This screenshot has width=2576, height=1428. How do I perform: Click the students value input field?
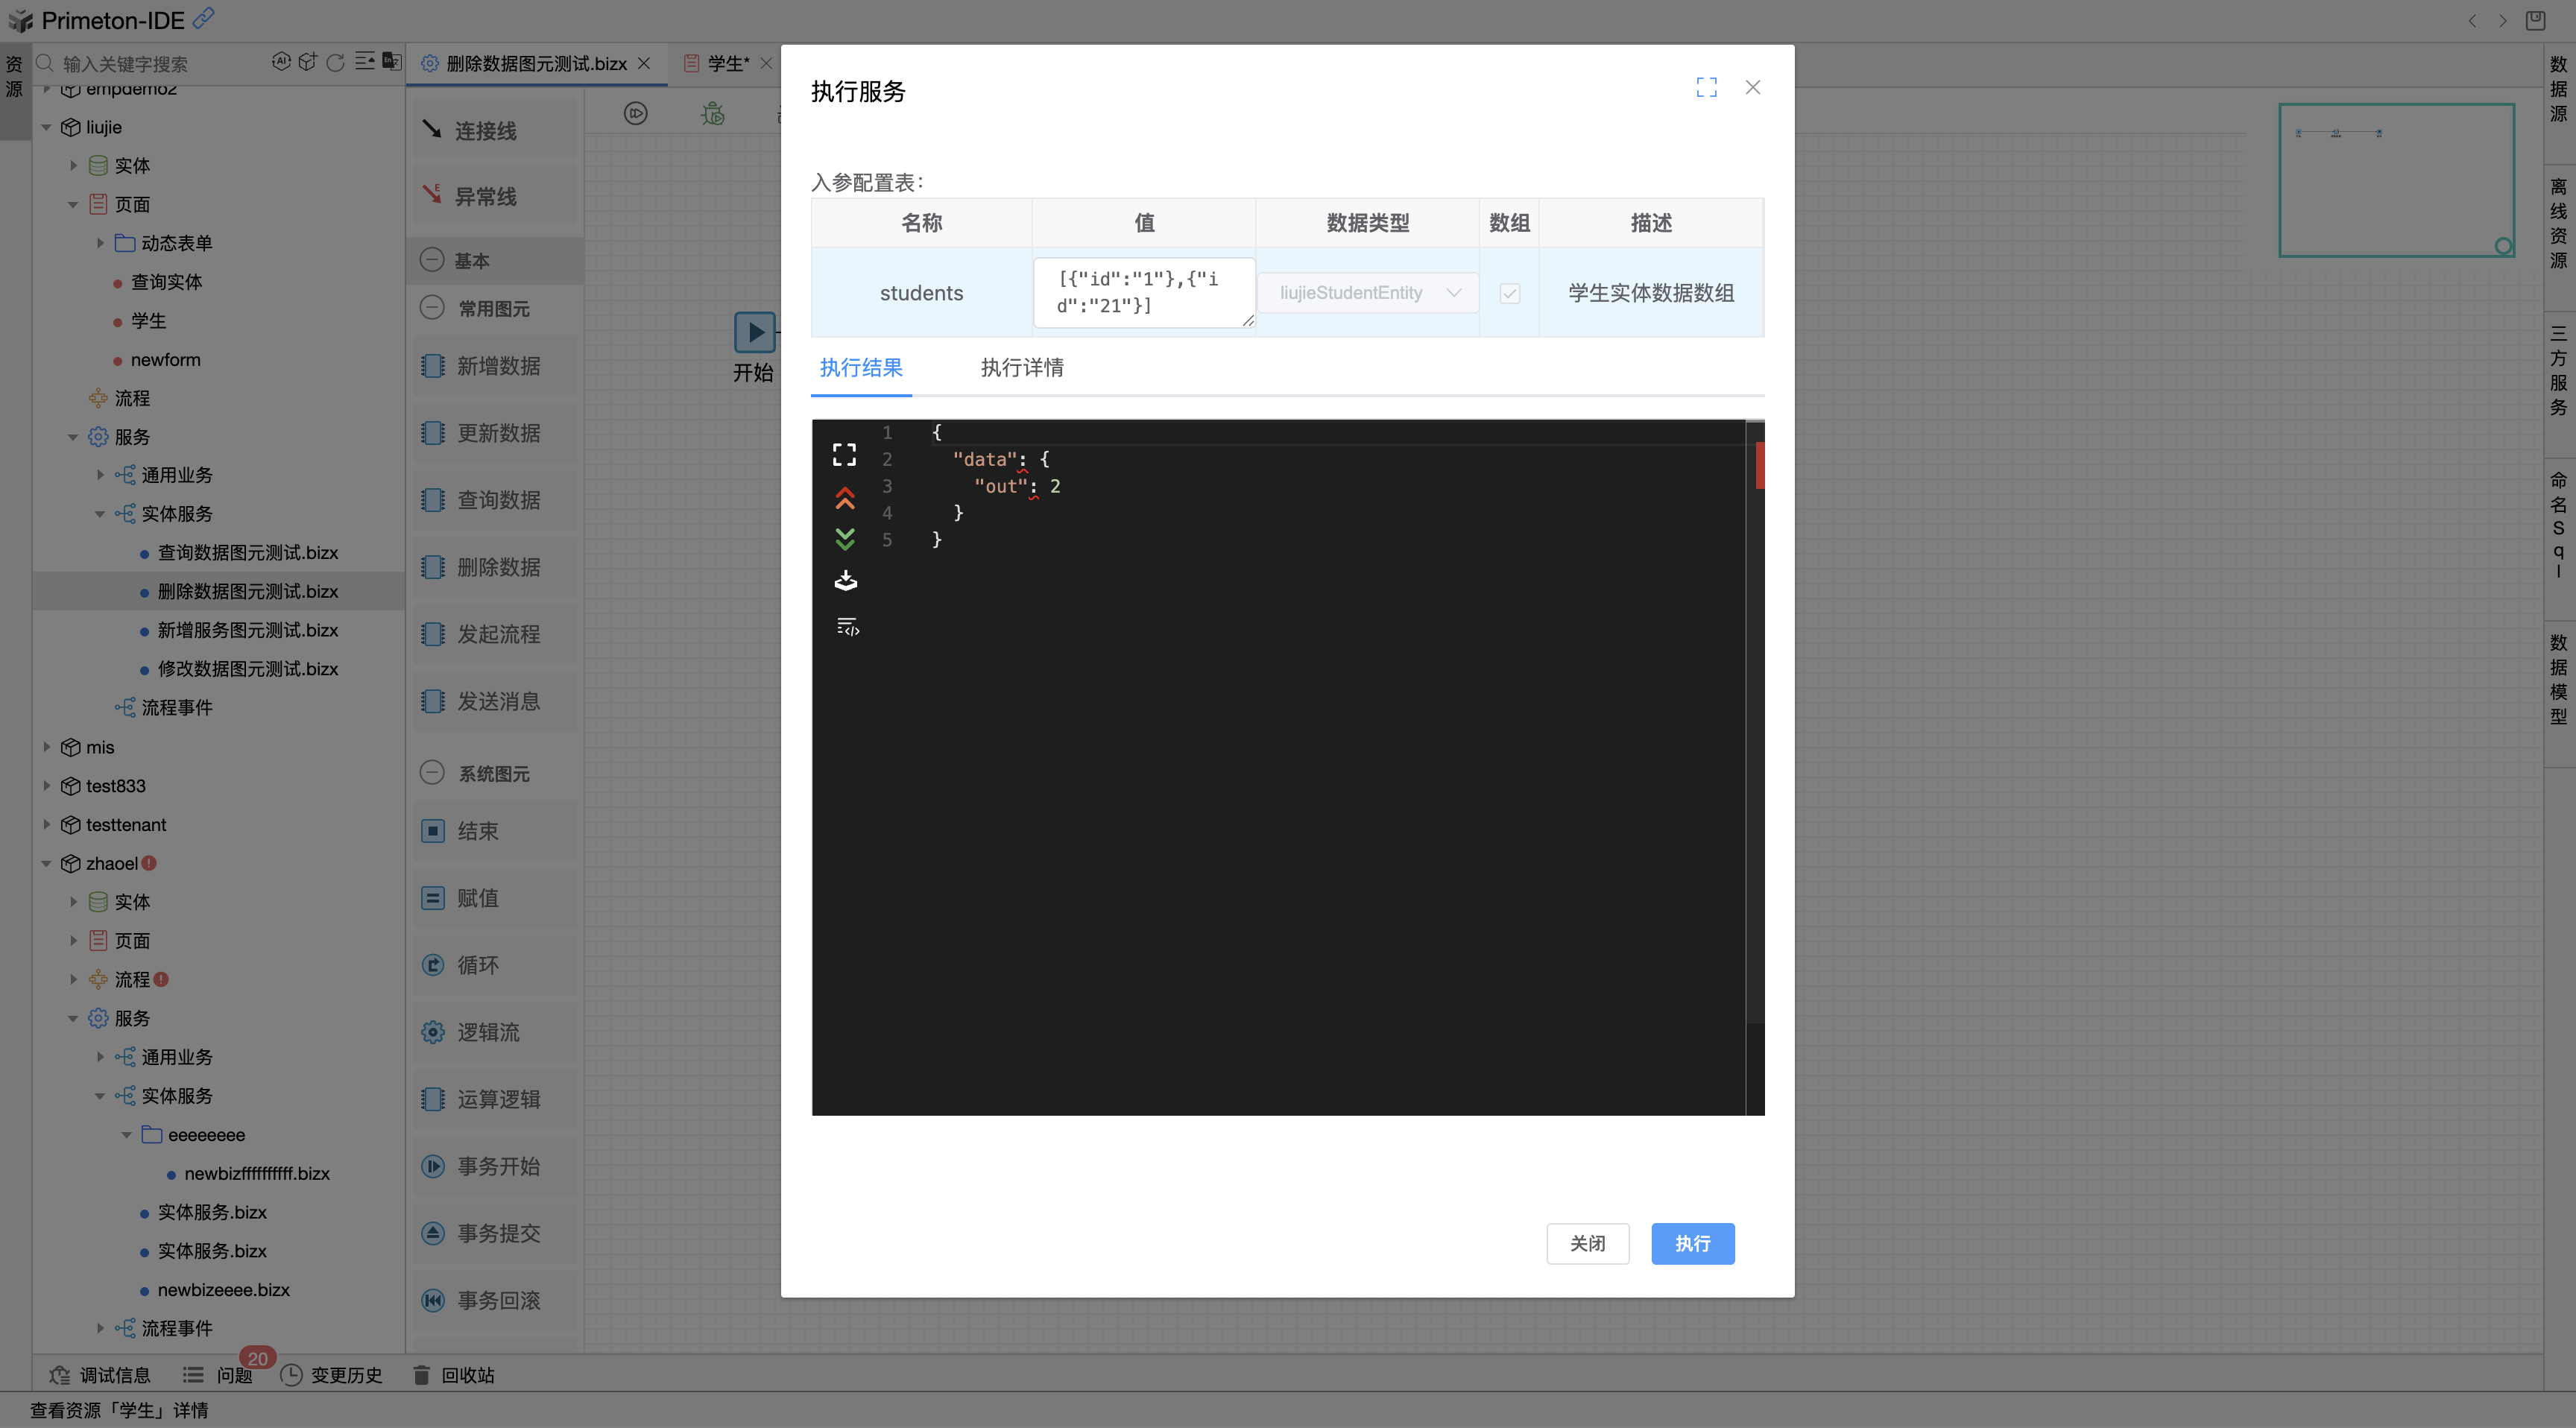coord(1143,292)
